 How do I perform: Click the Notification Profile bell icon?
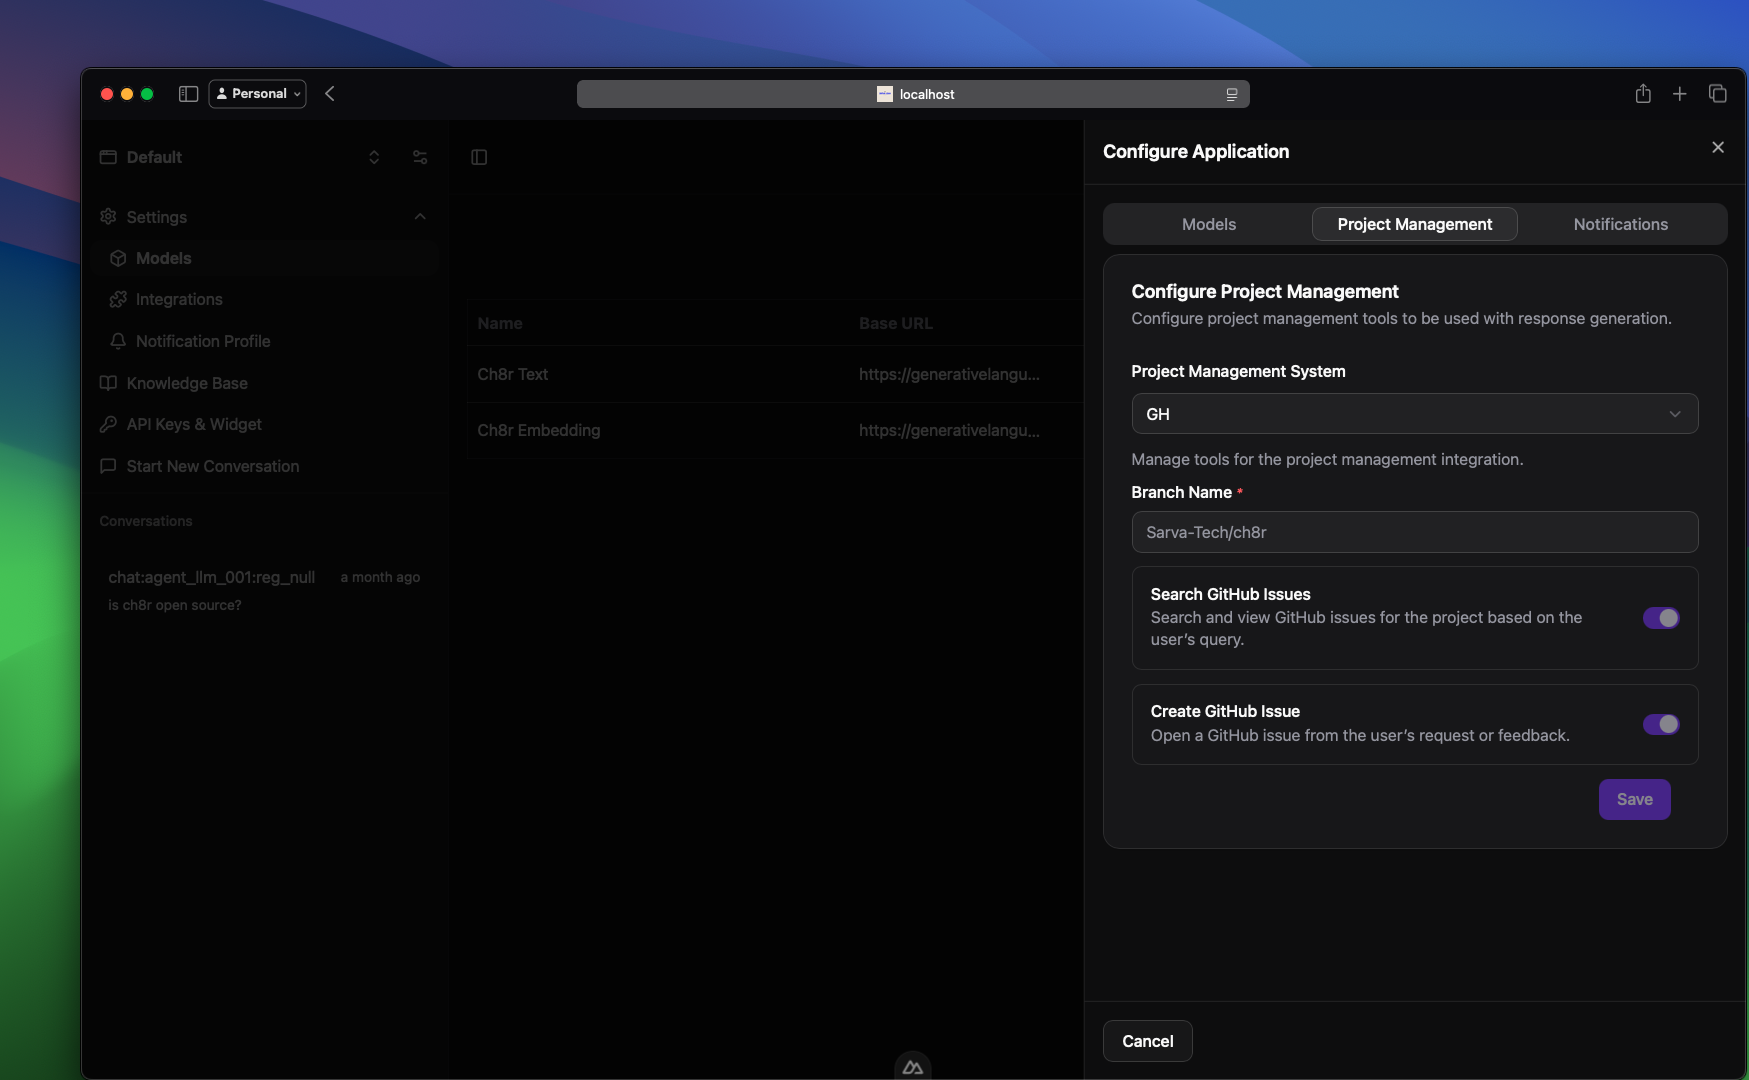(x=118, y=341)
